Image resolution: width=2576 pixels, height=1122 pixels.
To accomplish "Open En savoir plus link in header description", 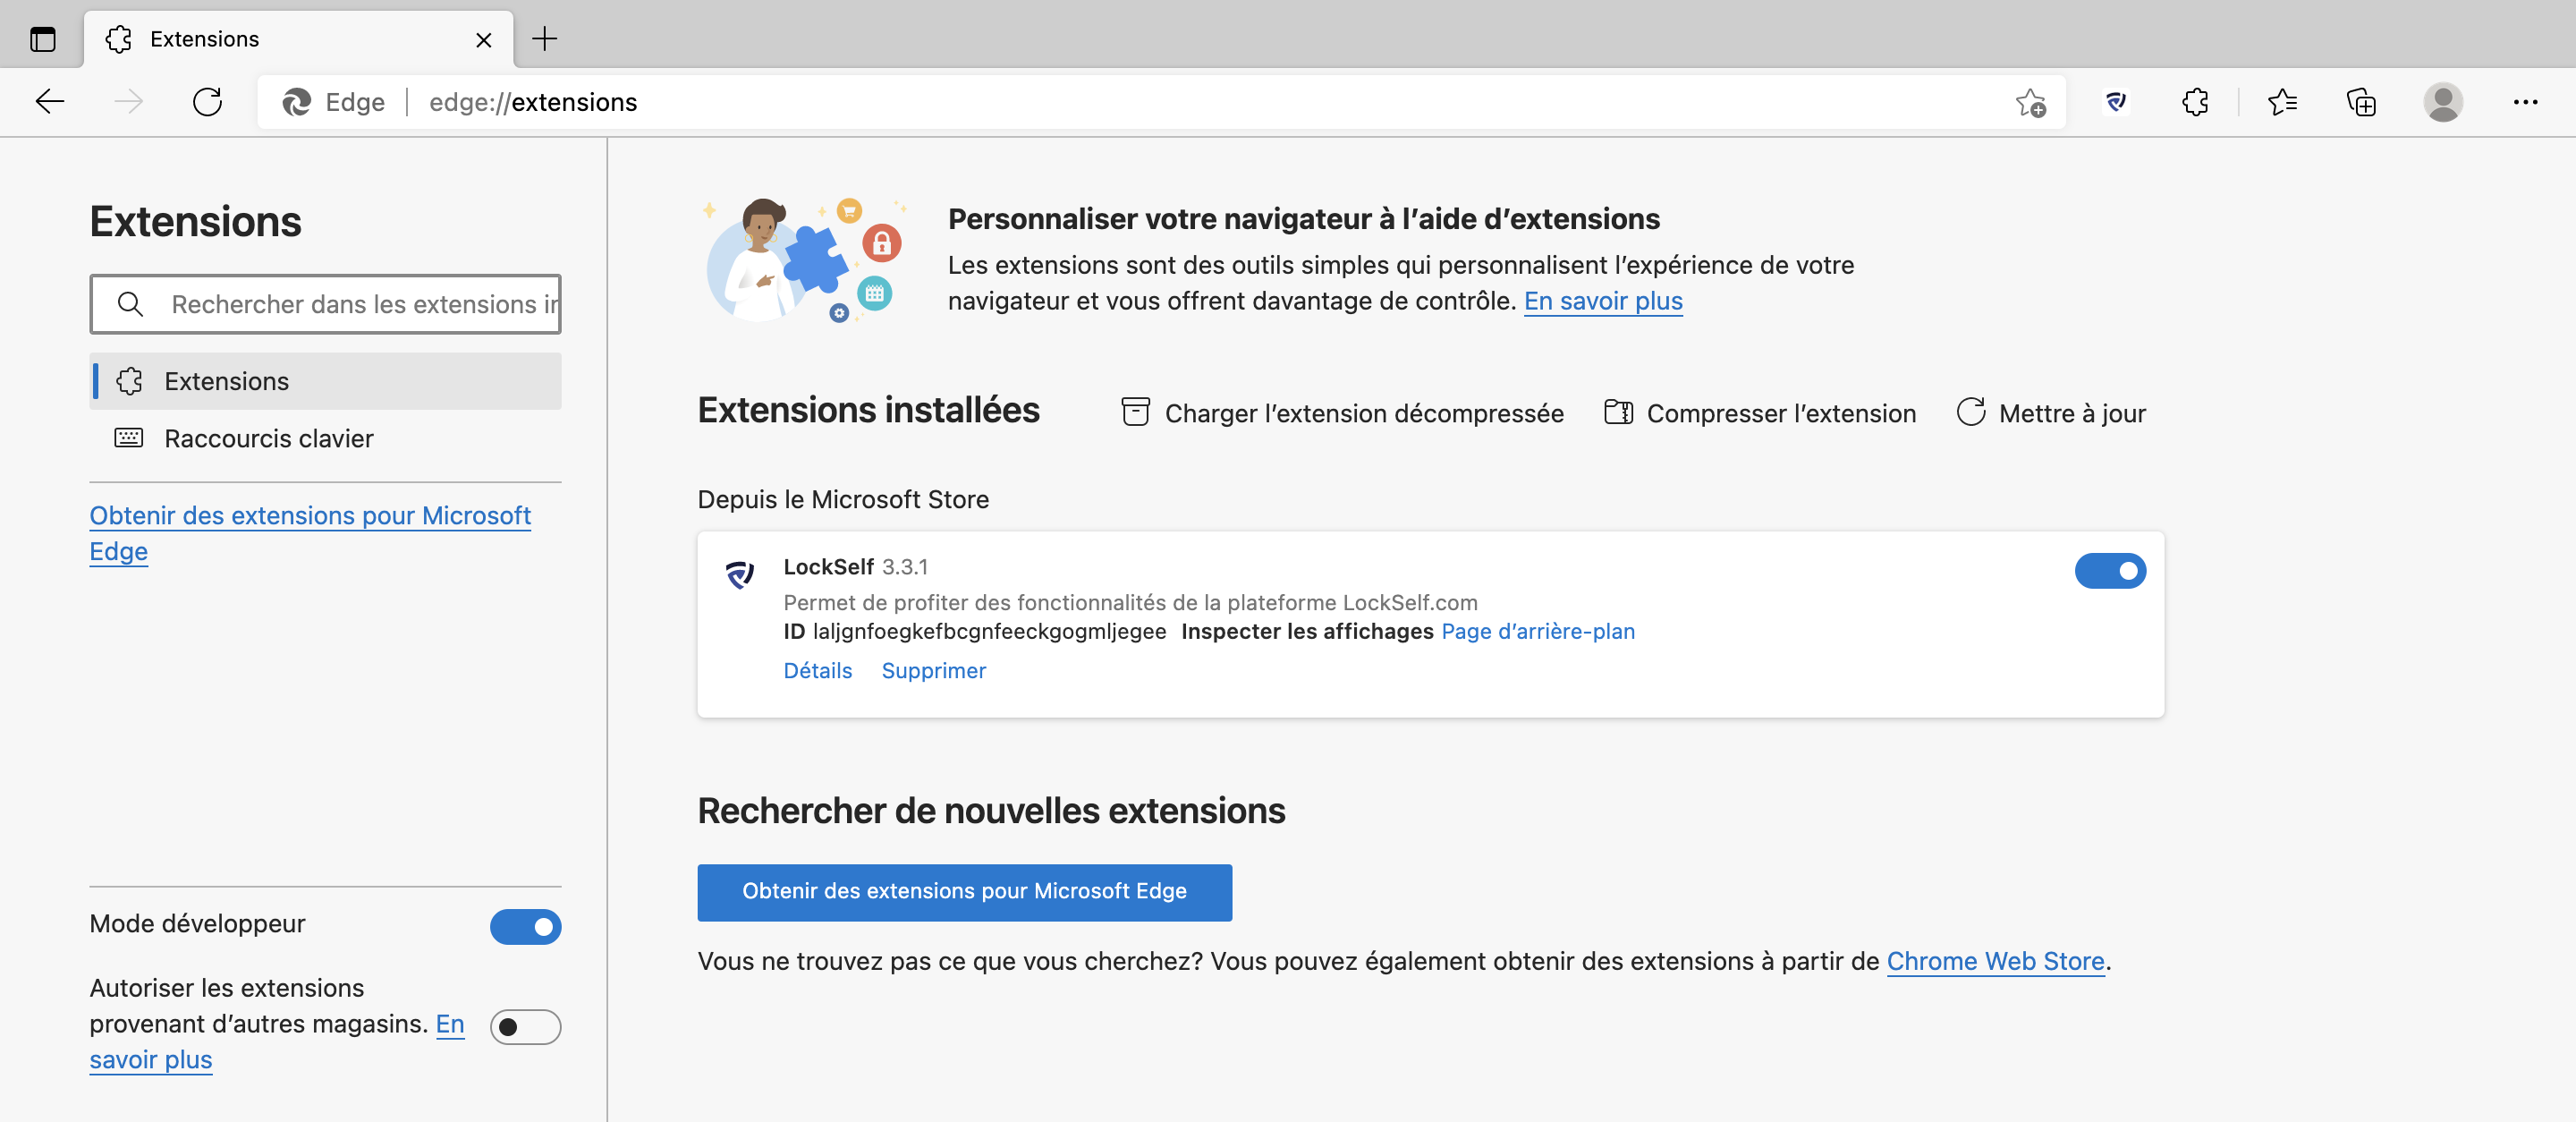I will [1603, 301].
